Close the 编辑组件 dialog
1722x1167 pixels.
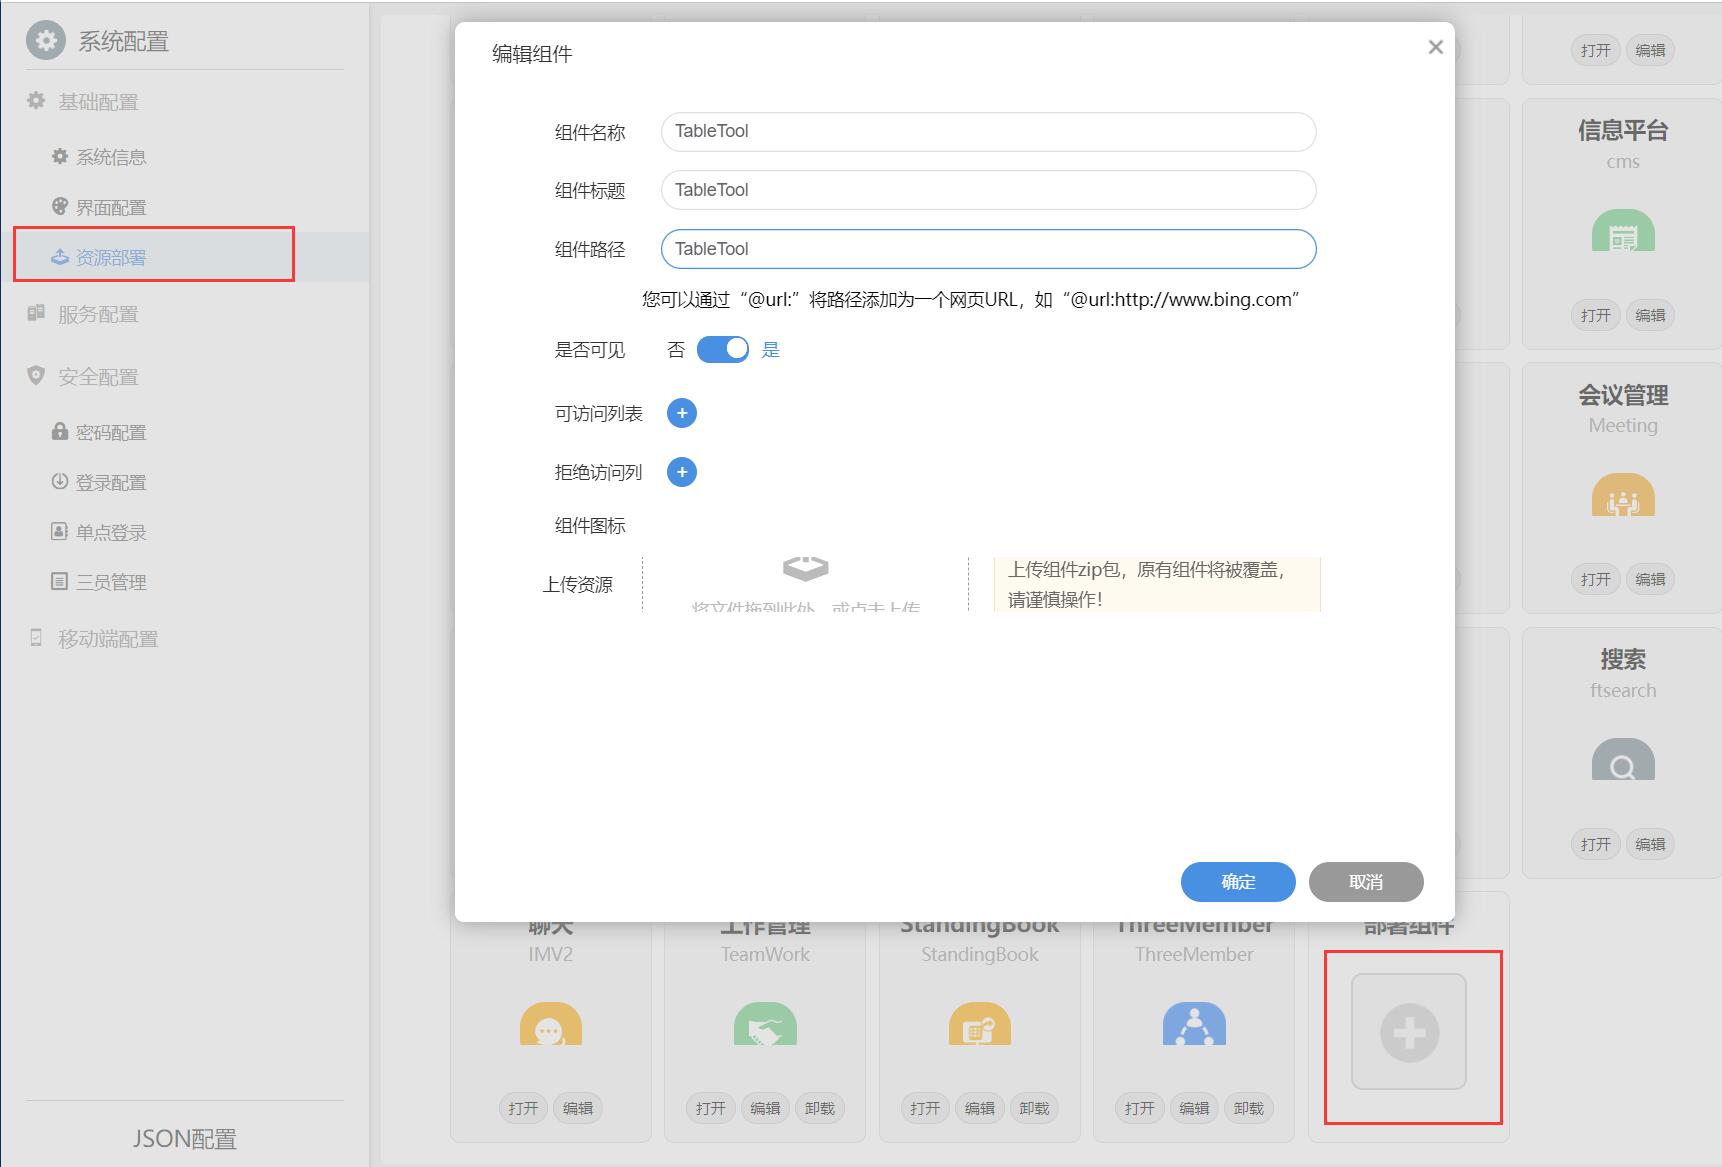tap(1435, 47)
